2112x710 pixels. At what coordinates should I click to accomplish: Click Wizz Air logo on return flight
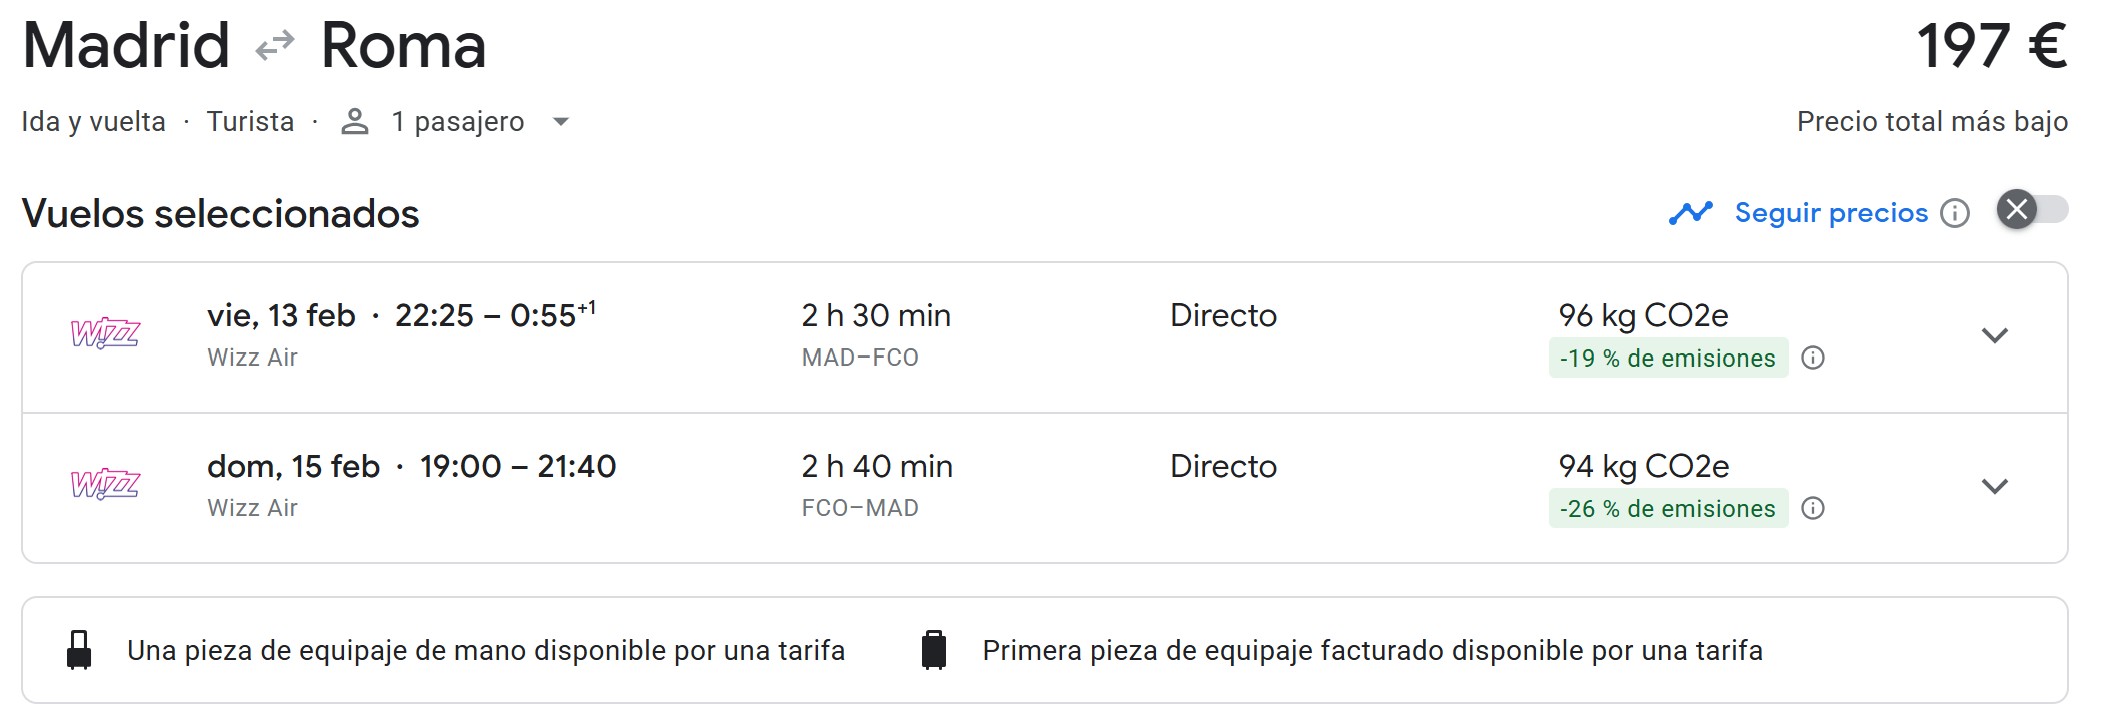105,484
